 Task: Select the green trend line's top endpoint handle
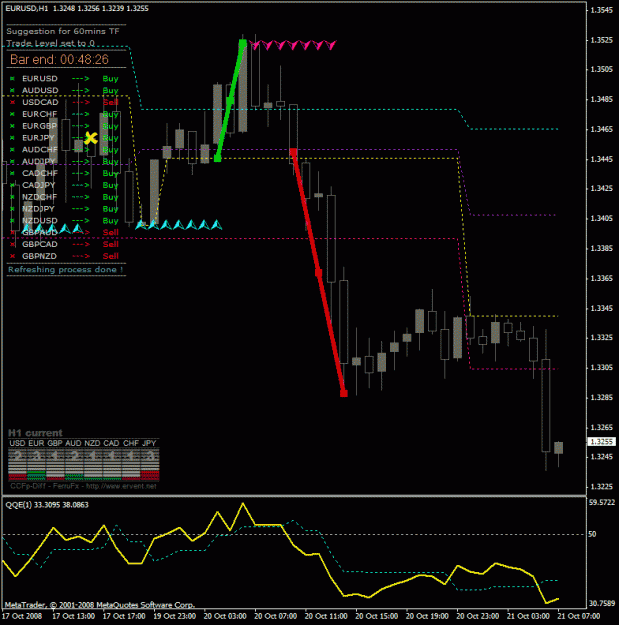coord(243,43)
